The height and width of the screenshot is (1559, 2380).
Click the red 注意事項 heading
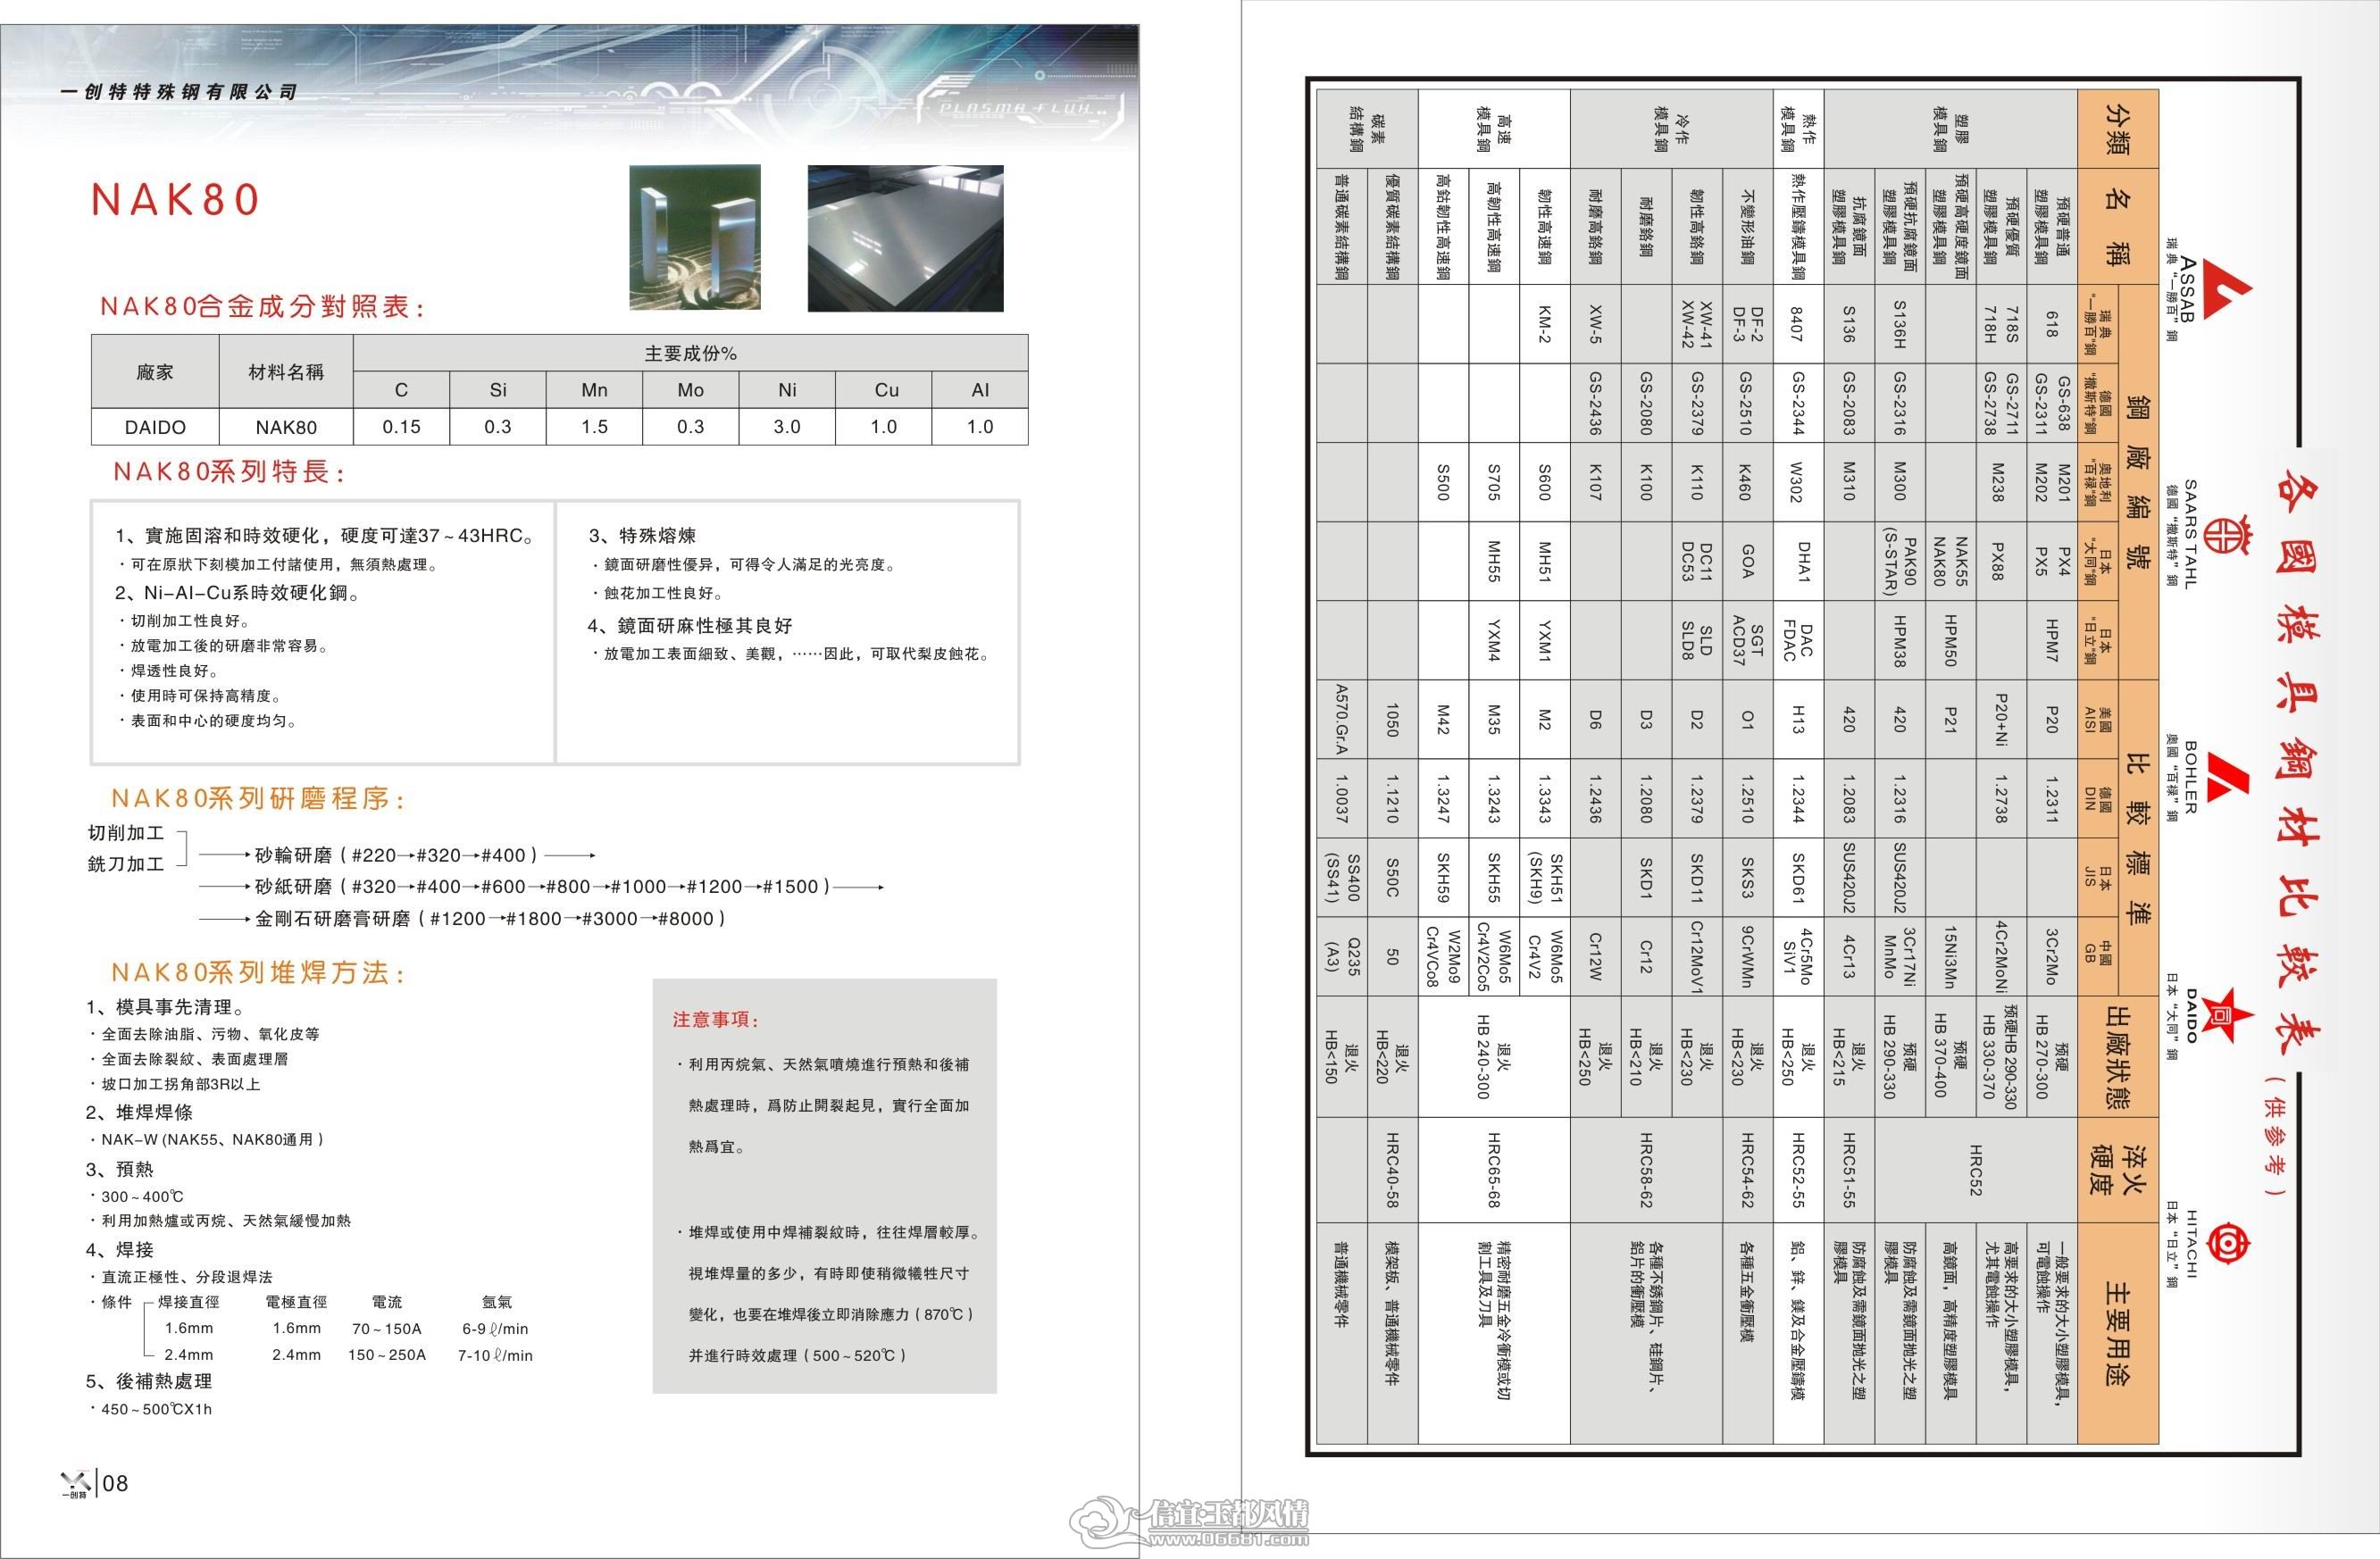tap(716, 1019)
